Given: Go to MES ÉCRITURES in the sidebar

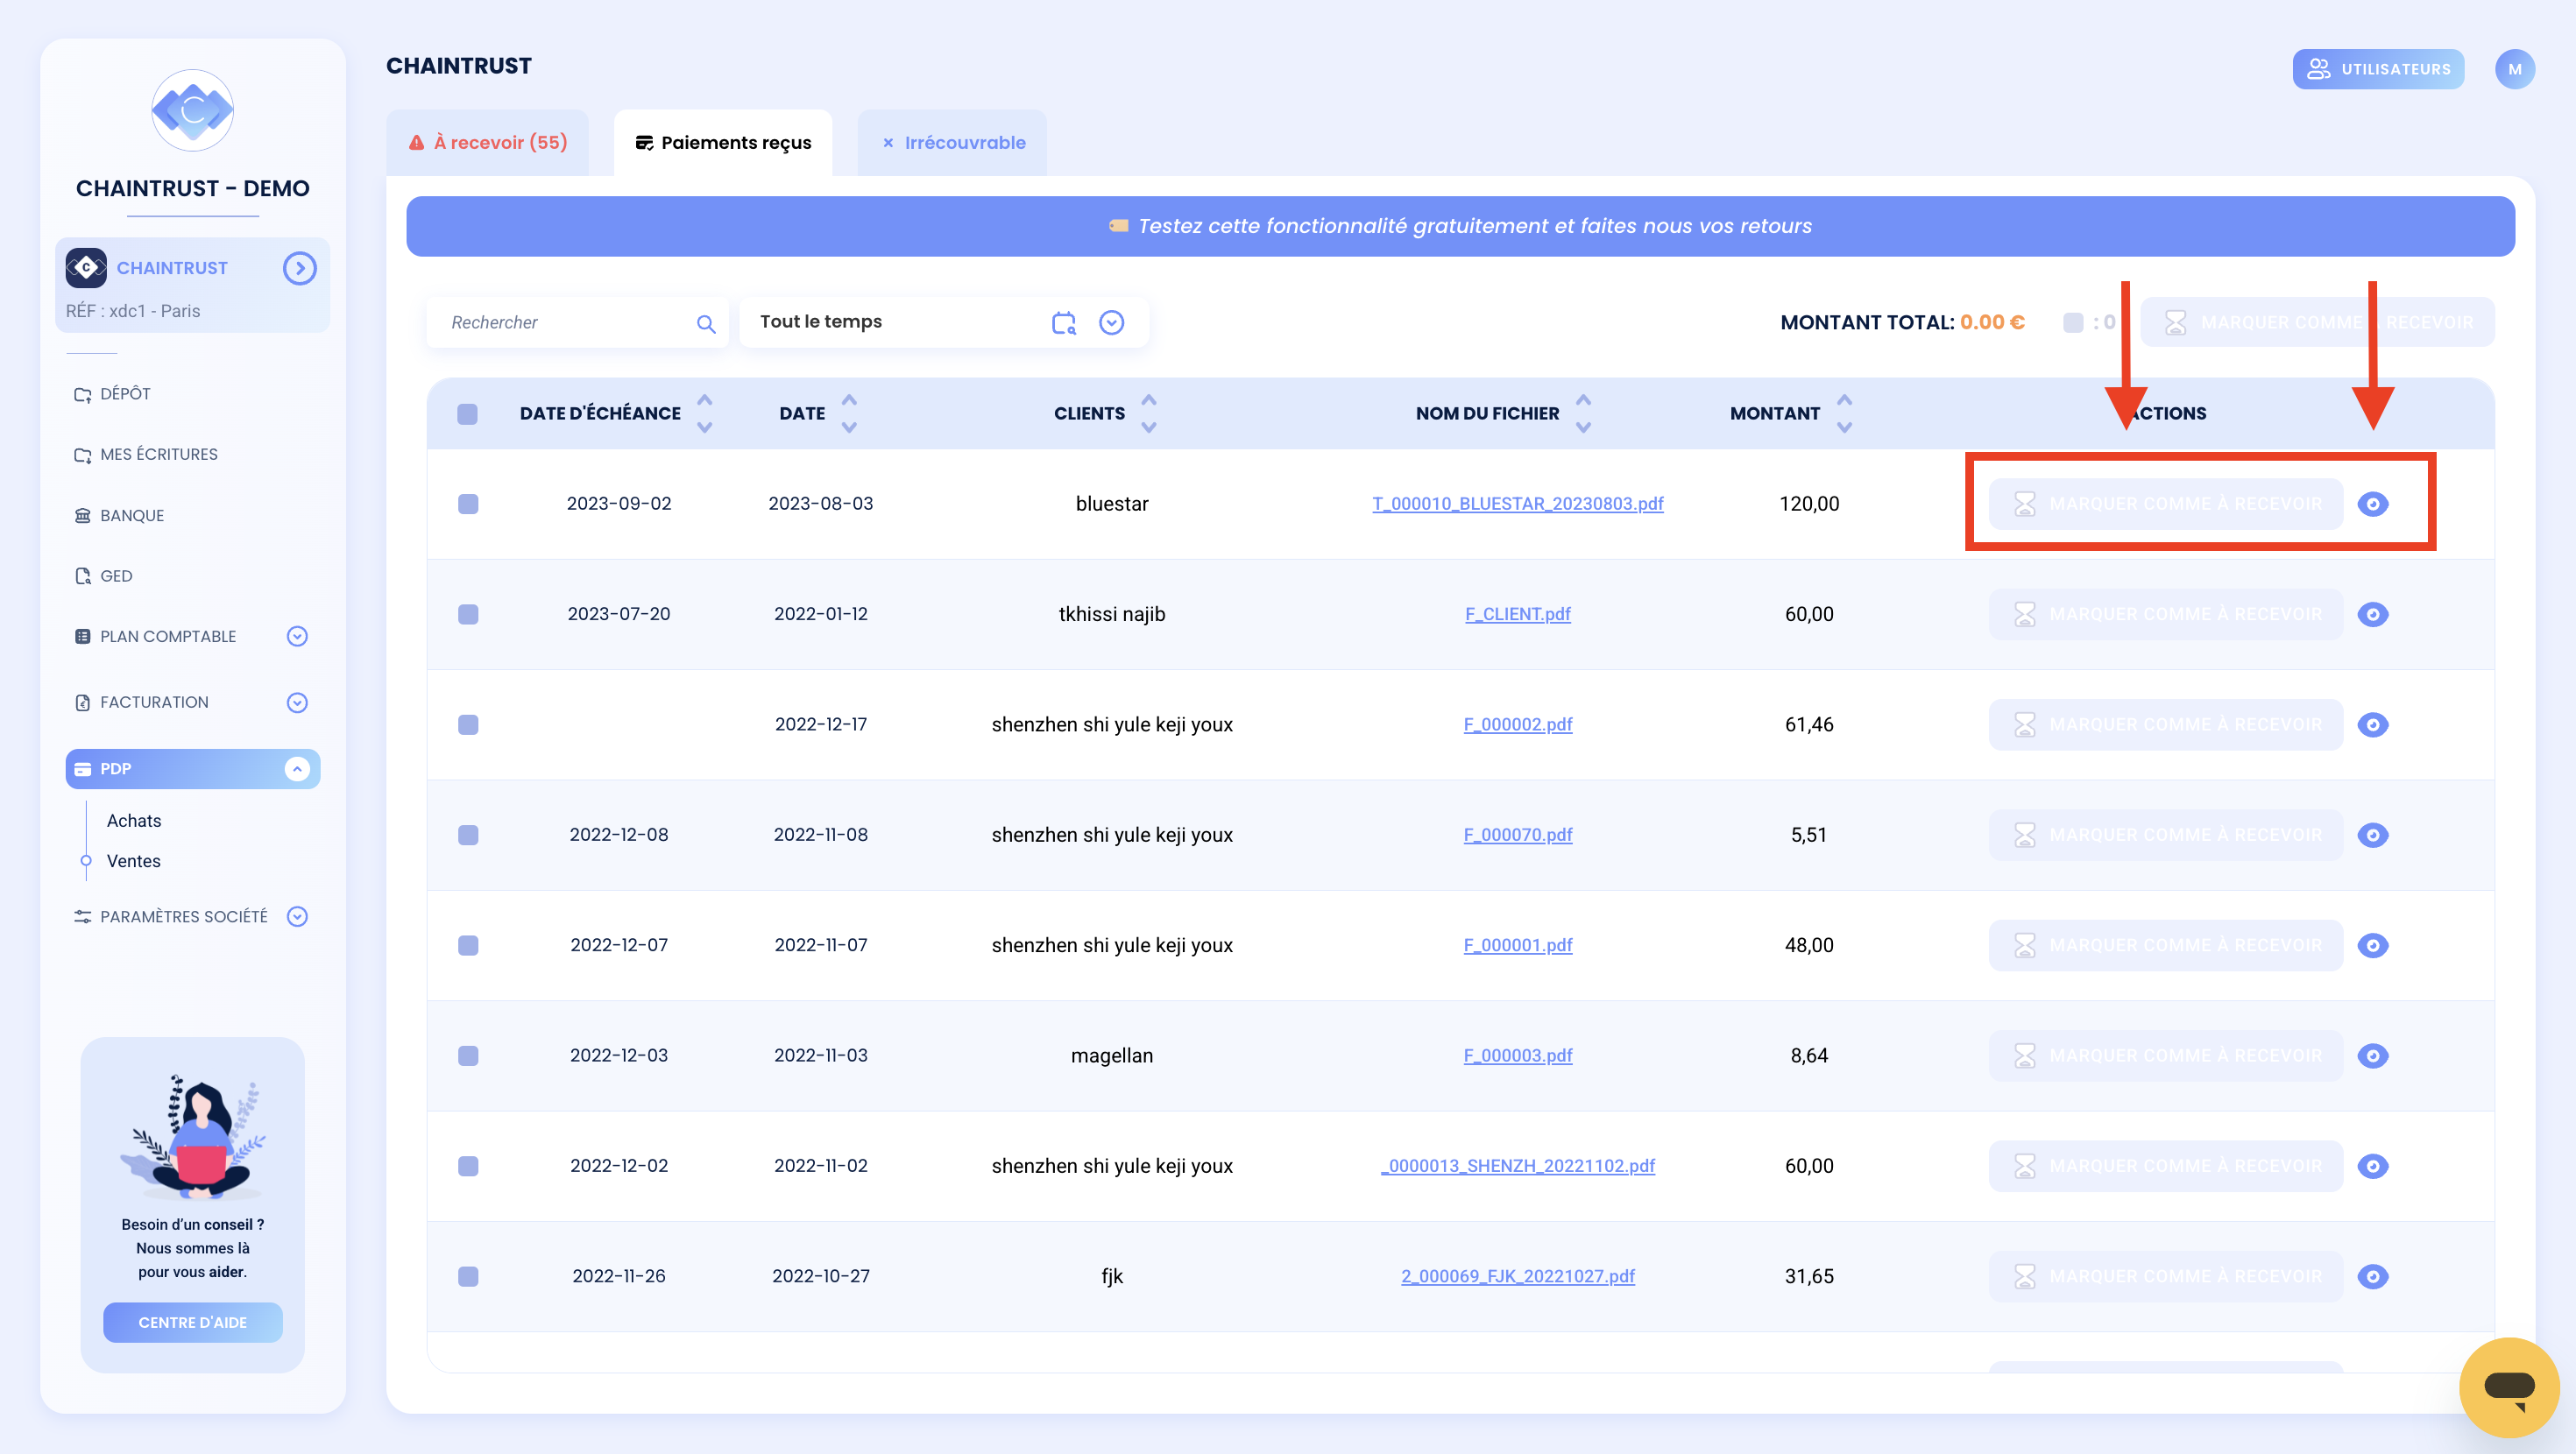Looking at the screenshot, I should click(146, 454).
